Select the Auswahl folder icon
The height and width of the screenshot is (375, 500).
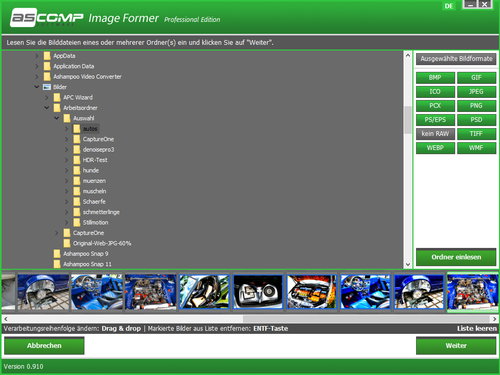(x=67, y=118)
